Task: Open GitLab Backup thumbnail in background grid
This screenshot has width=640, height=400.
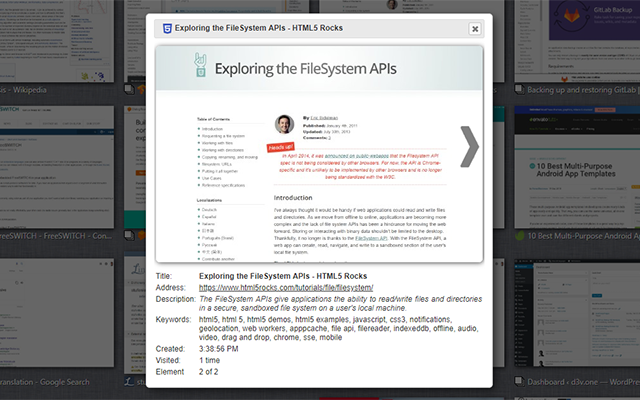Action: (577, 41)
